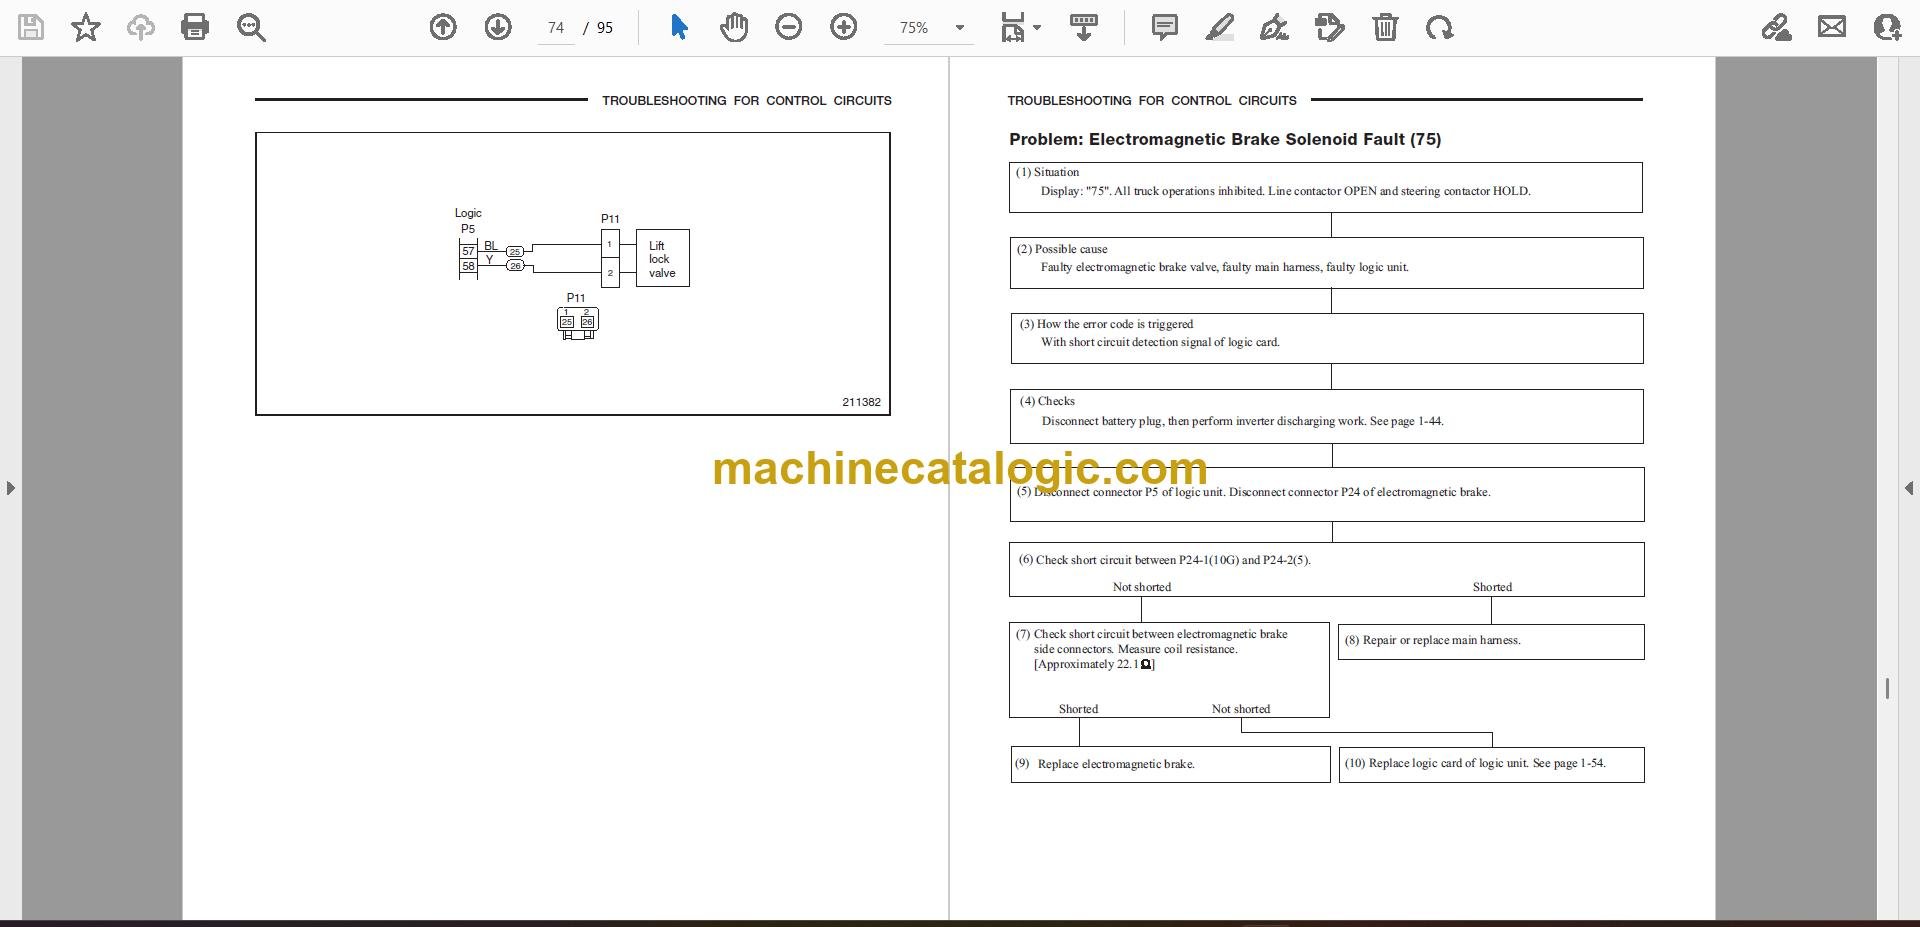This screenshot has height=927, width=1920.
Task: Click the read mode keyboard icon
Action: click(1084, 27)
